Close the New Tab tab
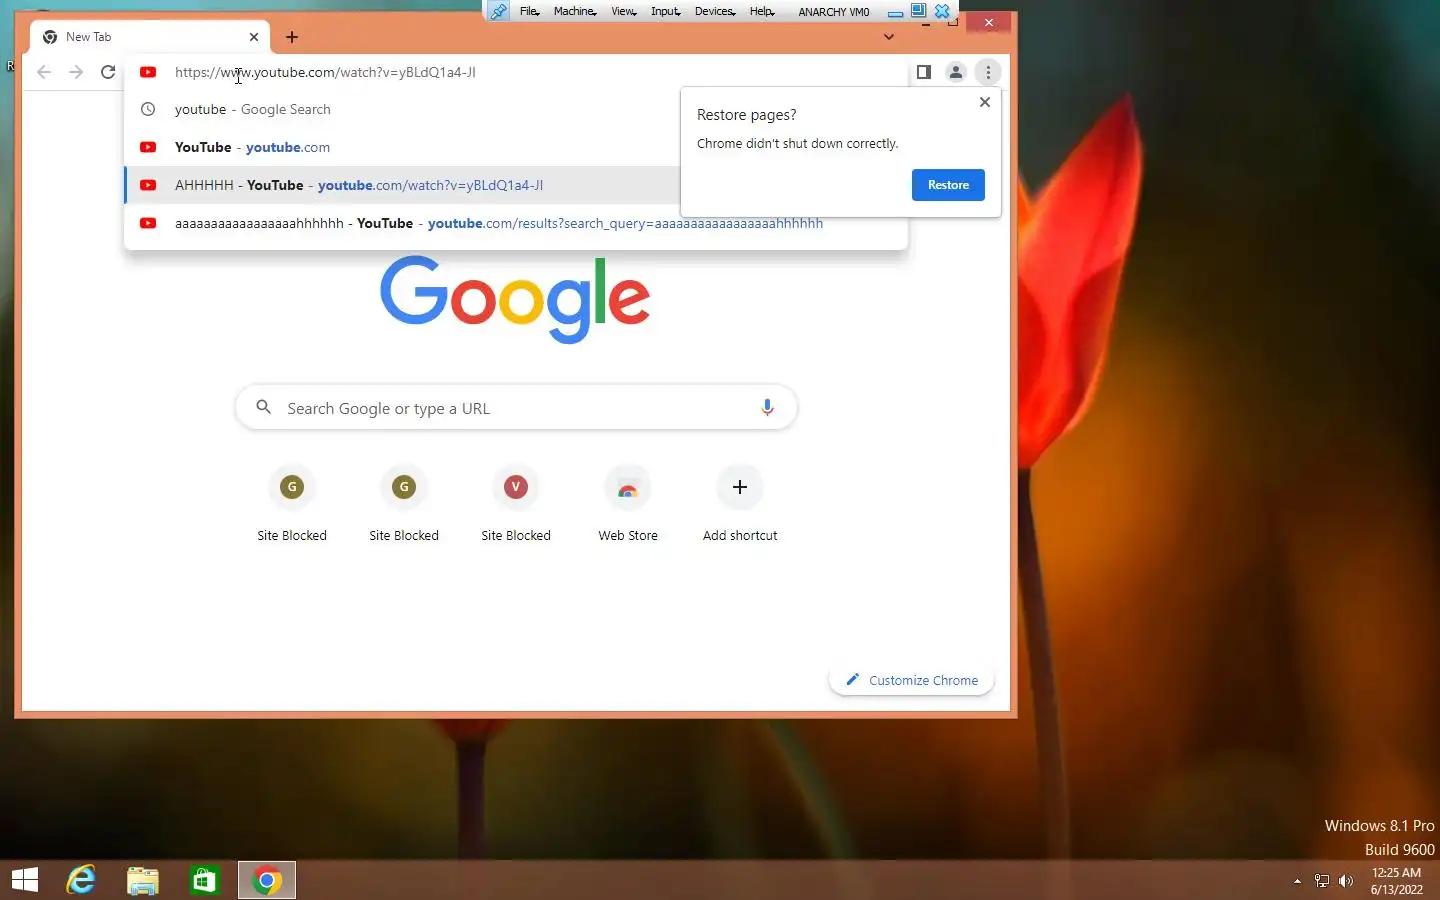Screen dimensions: 1440x900 (254, 37)
